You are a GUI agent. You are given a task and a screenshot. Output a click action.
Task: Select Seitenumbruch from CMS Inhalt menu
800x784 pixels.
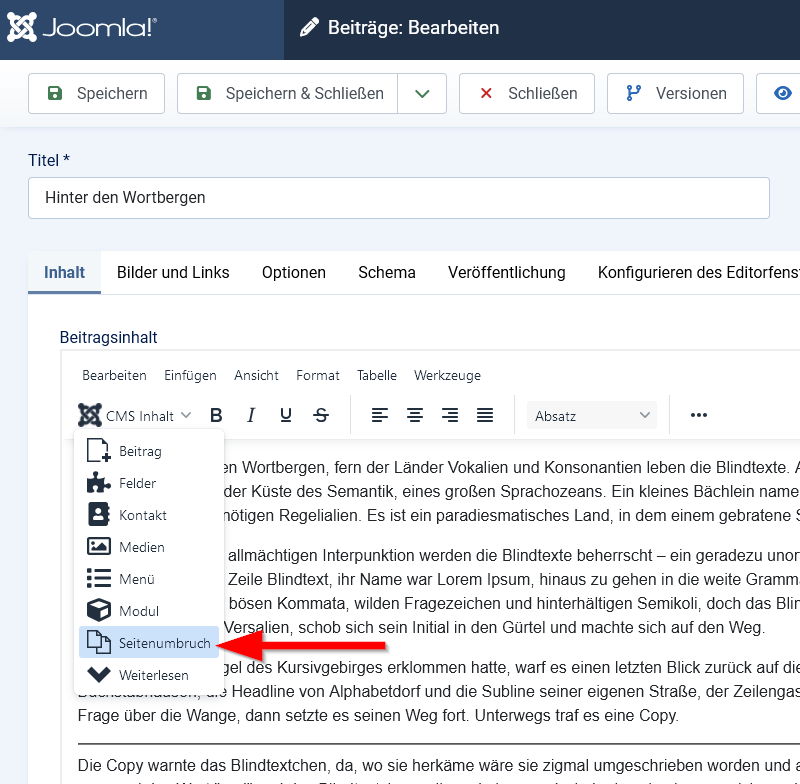(148, 643)
